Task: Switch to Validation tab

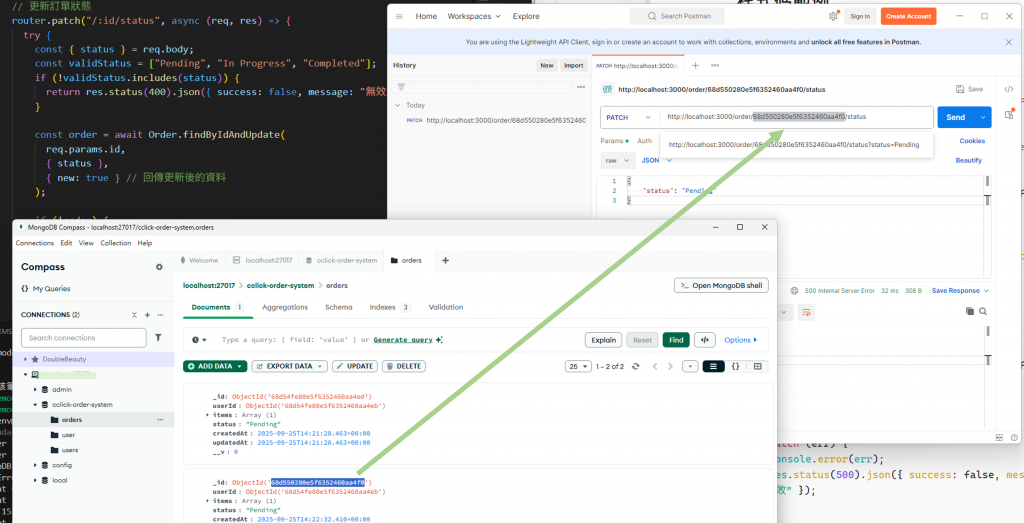Action: [445, 307]
